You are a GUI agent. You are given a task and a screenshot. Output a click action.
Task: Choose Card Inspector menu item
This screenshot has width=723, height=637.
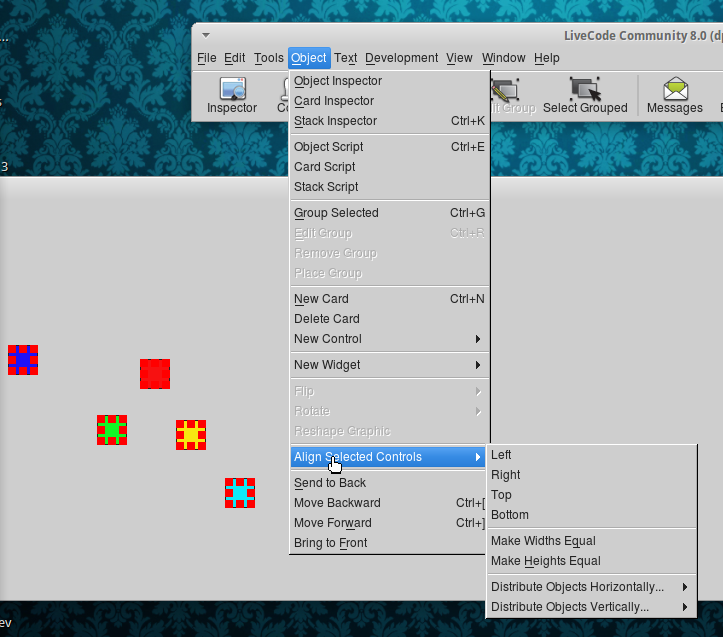[x=390, y=101]
